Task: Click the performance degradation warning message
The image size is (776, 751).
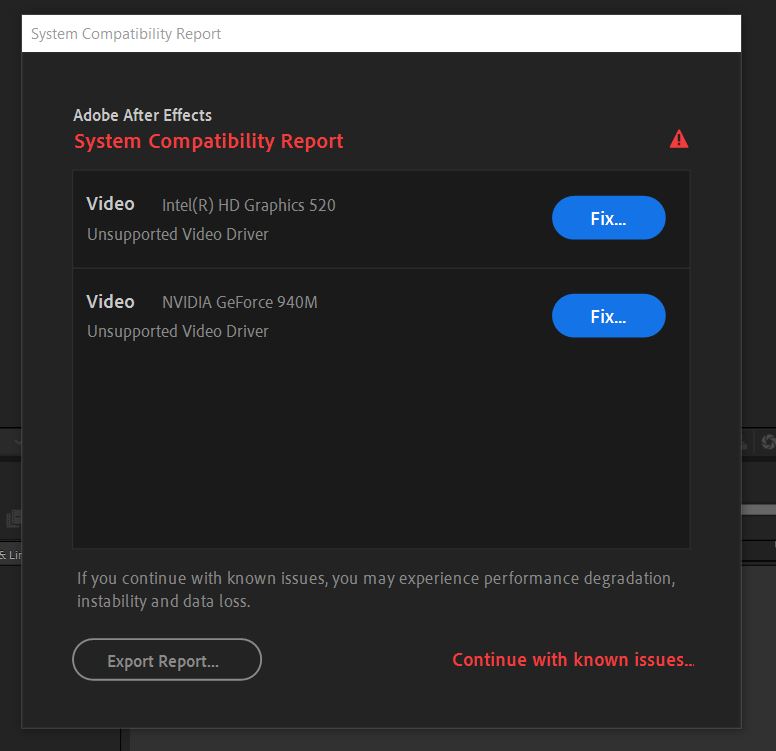Action: [x=376, y=590]
